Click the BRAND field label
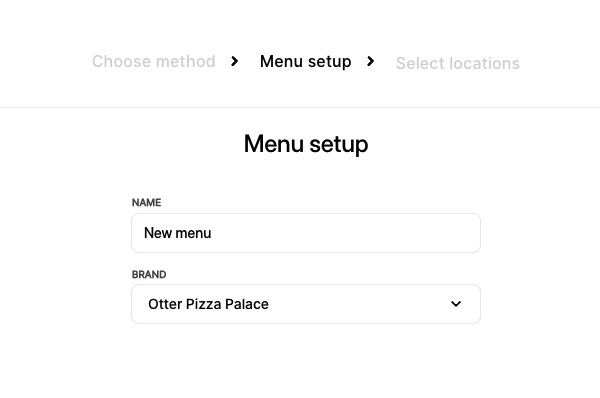Image resolution: width=600 pixels, height=398 pixels. 149,274
